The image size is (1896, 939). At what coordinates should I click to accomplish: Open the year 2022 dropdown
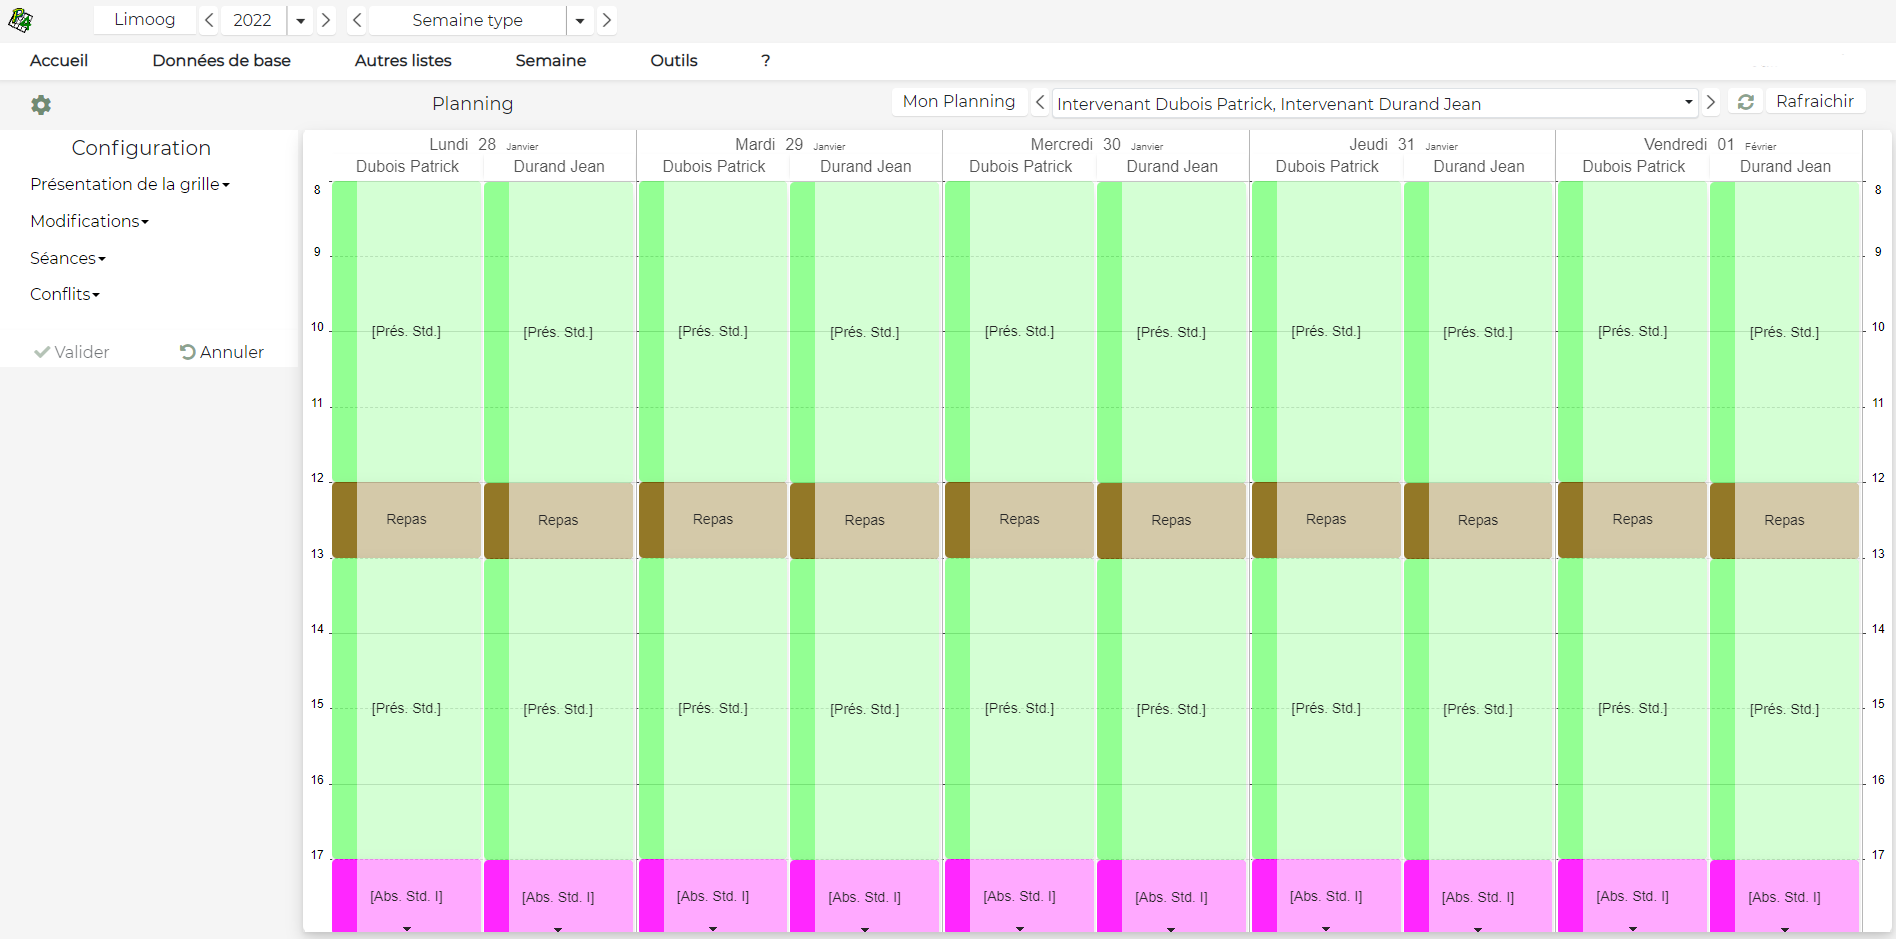click(x=300, y=20)
